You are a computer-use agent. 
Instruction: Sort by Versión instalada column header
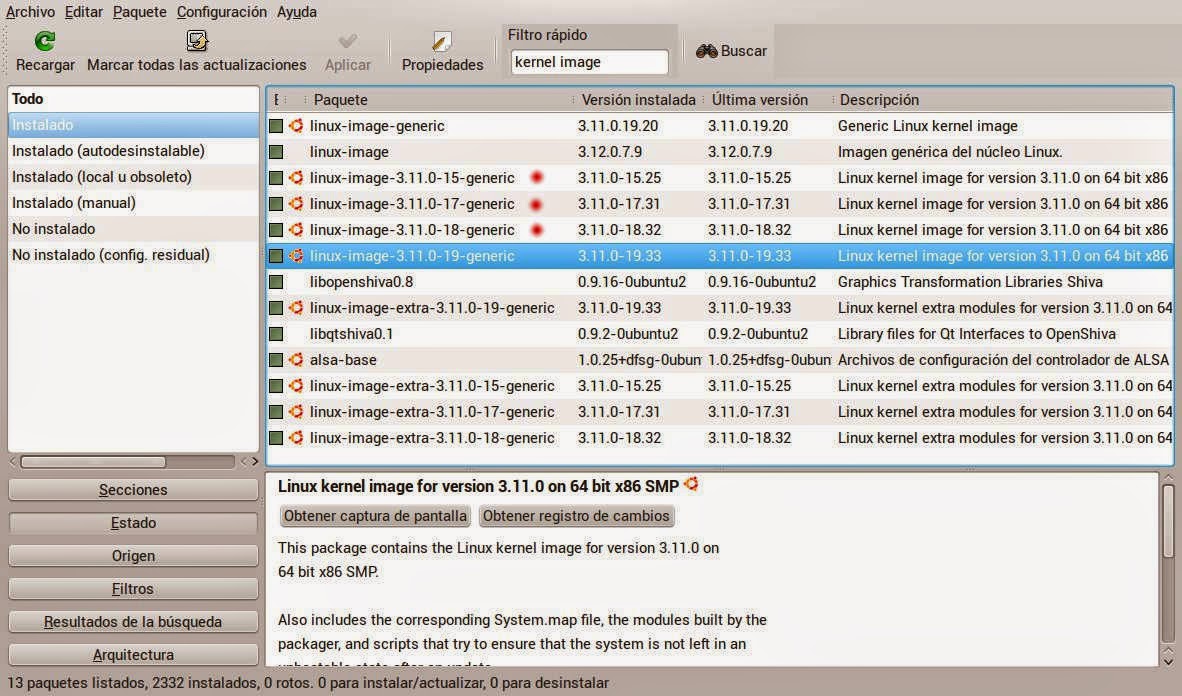point(638,100)
